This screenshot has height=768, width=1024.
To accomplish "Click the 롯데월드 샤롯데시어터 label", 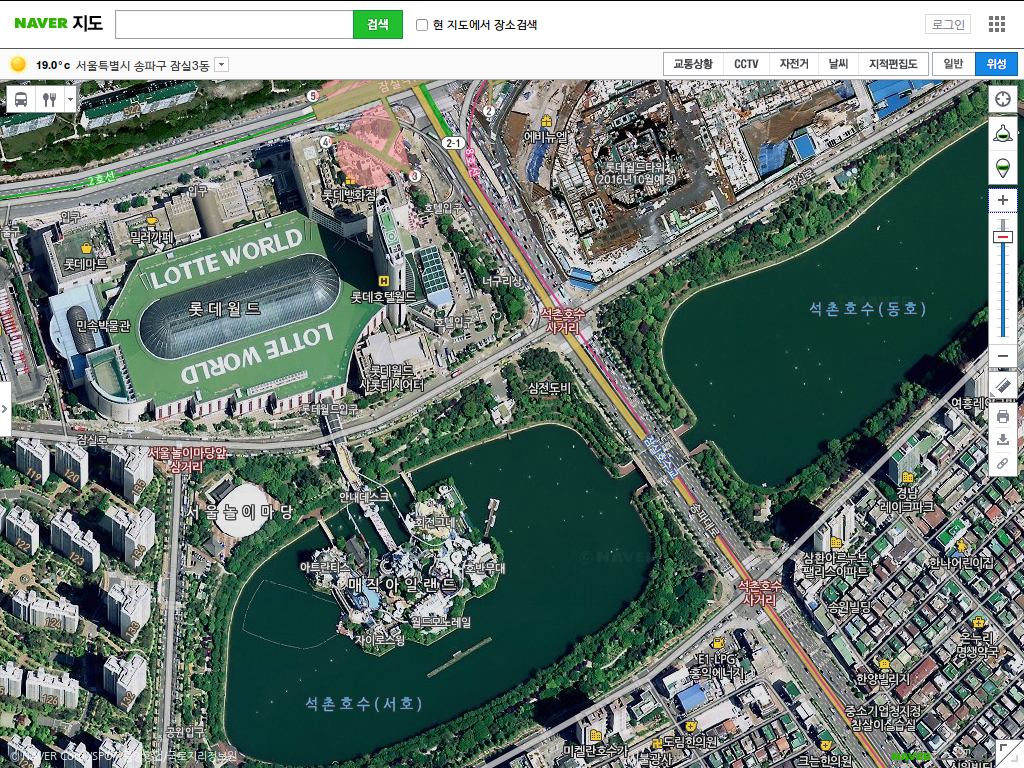I will pos(392,378).
